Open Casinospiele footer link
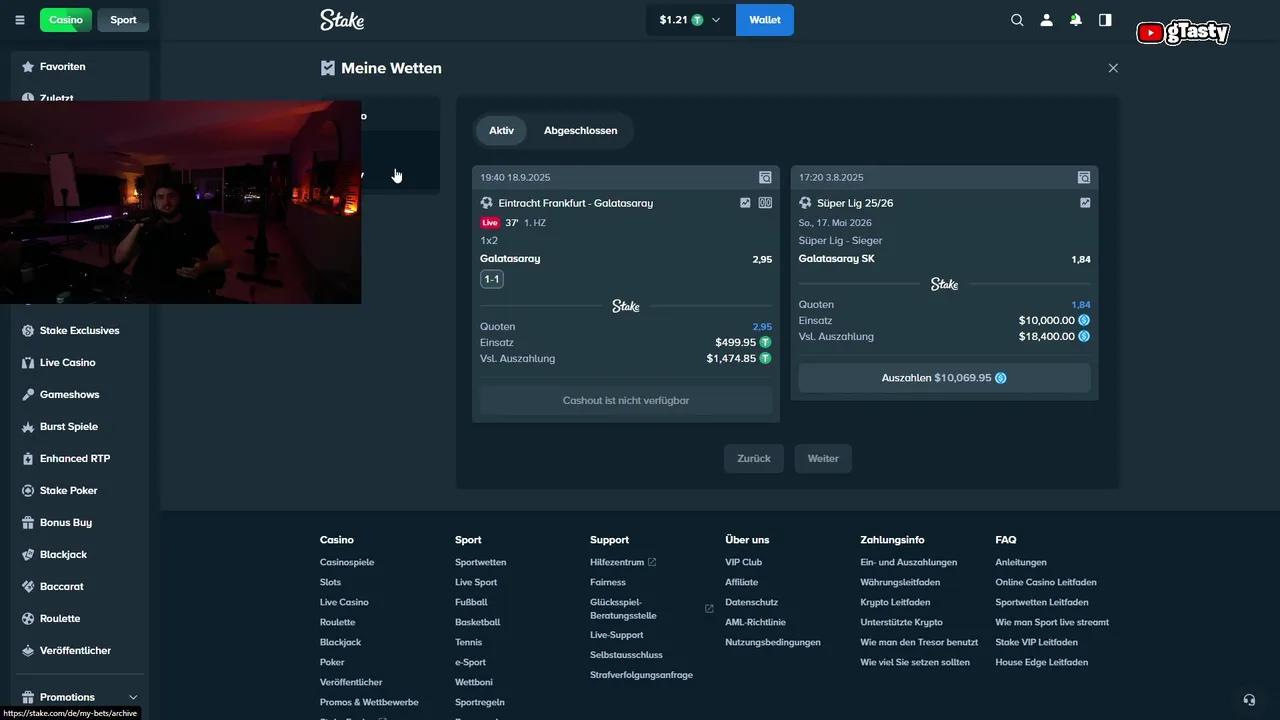Image resolution: width=1280 pixels, height=720 pixels. 347,562
